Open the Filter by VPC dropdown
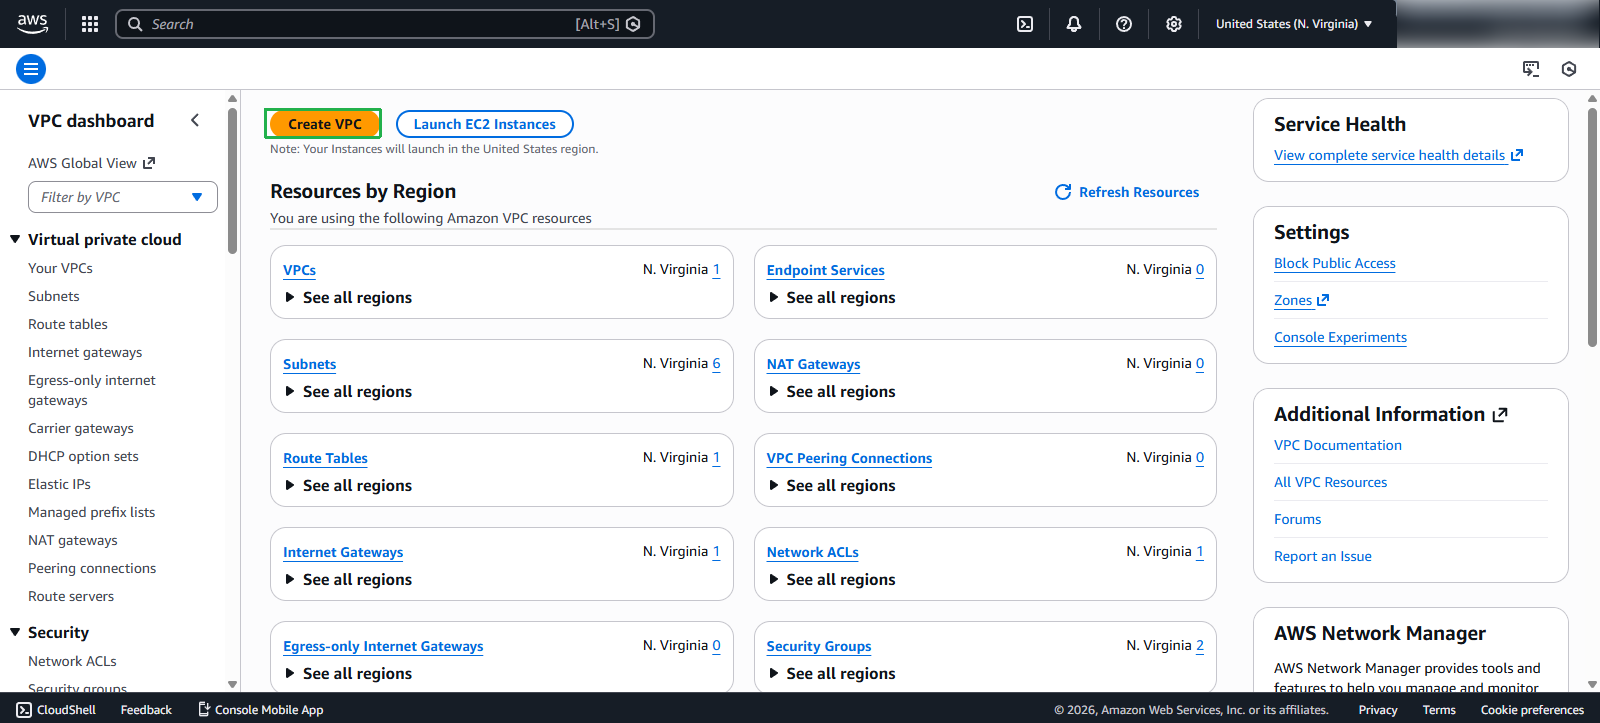Image resolution: width=1600 pixels, height=723 pixels. tap(123, 197)
